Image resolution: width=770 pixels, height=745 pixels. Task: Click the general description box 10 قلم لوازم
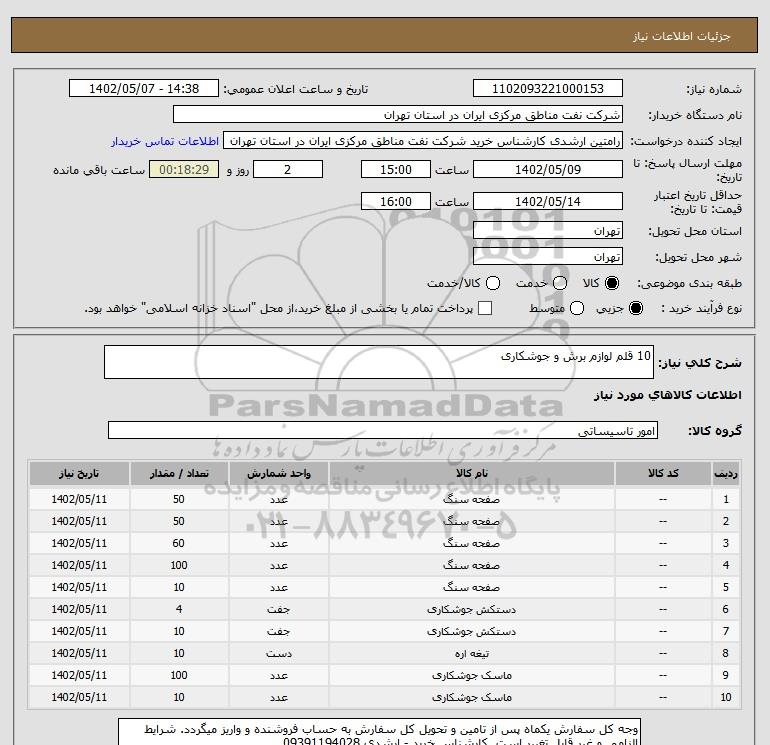tap(379, 362)
